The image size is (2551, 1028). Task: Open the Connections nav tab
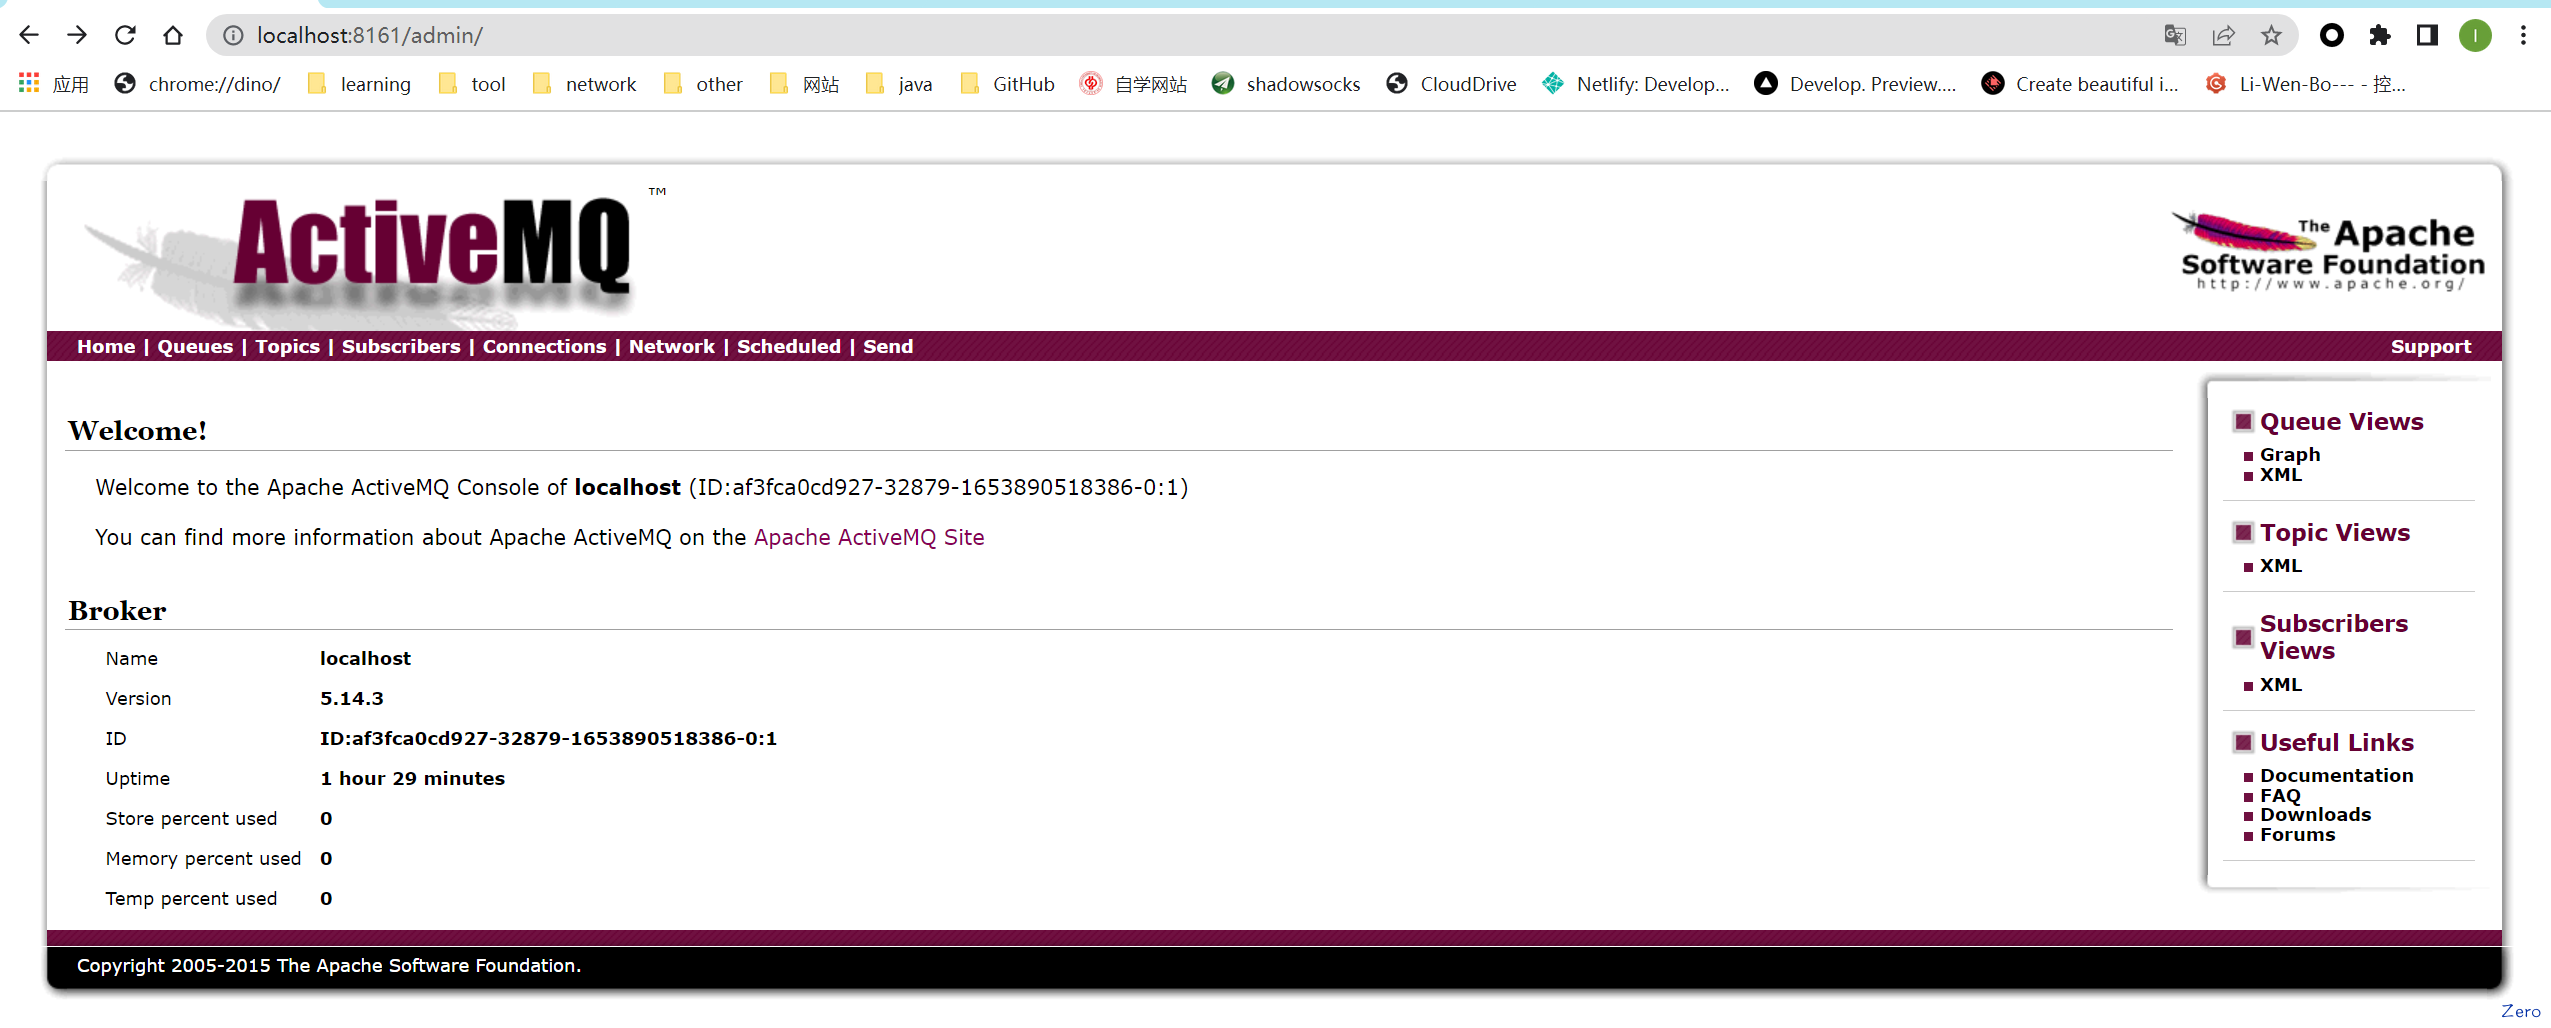(x=544, y=346)
